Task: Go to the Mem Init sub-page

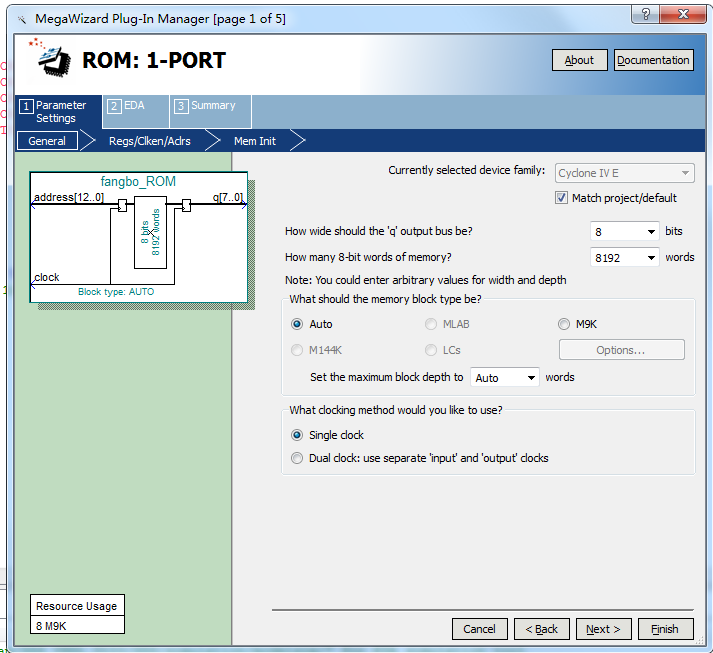Action: (x=255, y=141)
